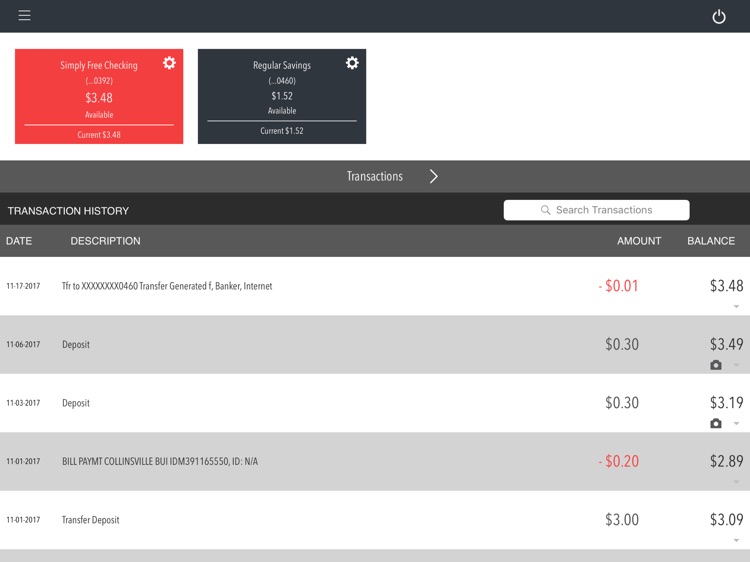
Task: View check image for $3.19 balance deposit
Action: point(716,423)
